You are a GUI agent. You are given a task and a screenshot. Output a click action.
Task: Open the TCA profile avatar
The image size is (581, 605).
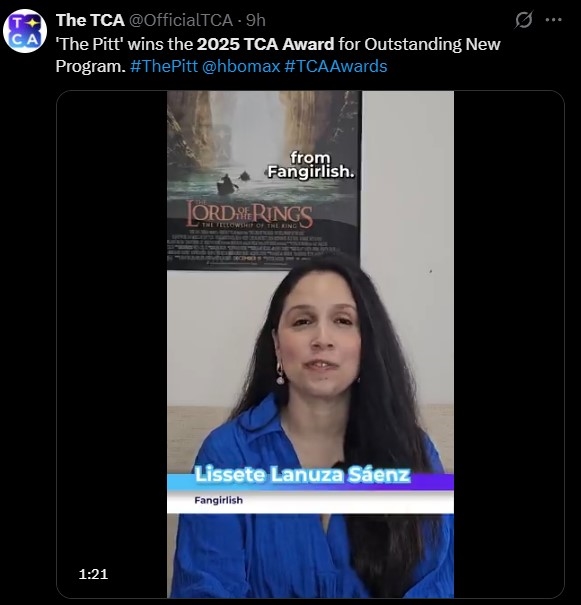pos(25,31)
